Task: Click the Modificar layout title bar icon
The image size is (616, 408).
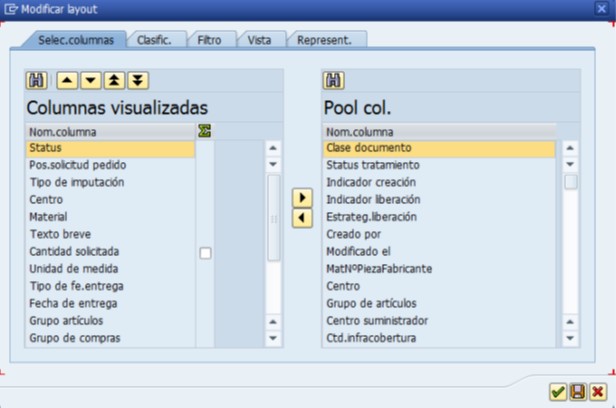Action: pyautogui.click(x=11, y=9)
